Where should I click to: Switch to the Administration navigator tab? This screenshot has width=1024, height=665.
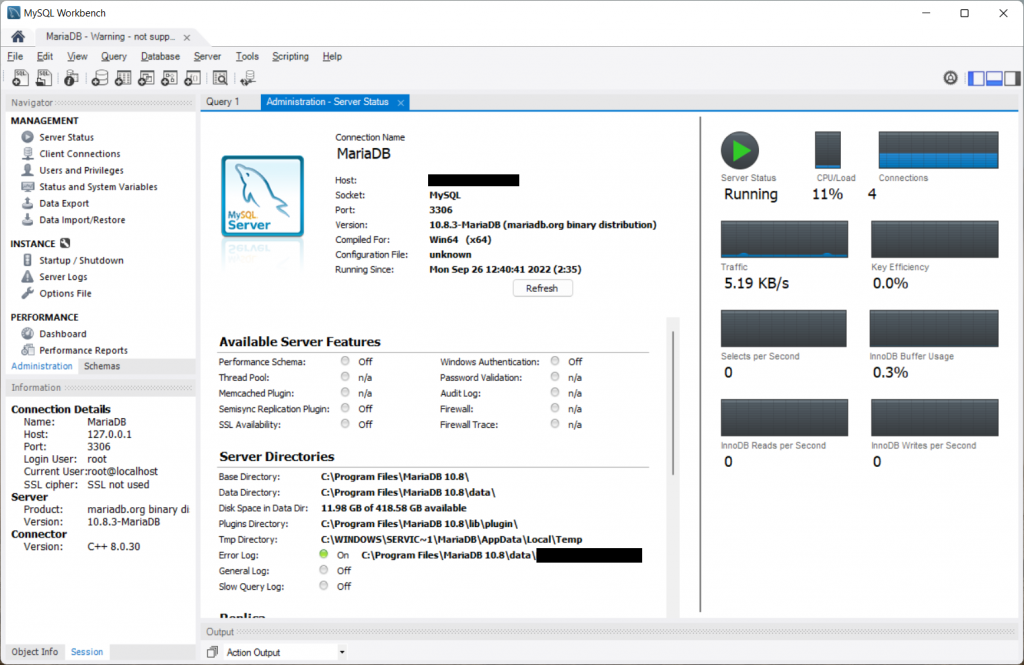42,366
